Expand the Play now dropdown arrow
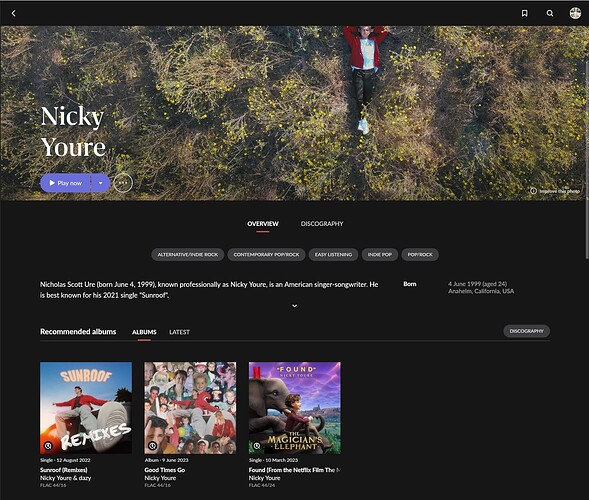This screenshot has height=500, width=589. (101, 183)
